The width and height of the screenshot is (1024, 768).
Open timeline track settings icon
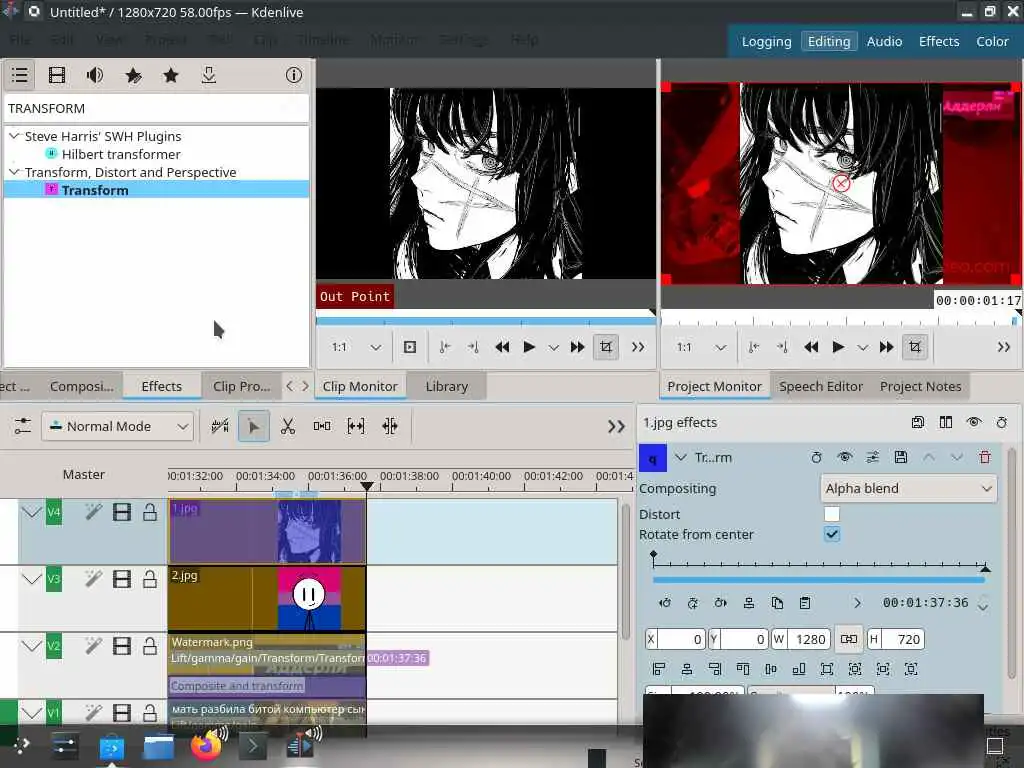[23, 426]
